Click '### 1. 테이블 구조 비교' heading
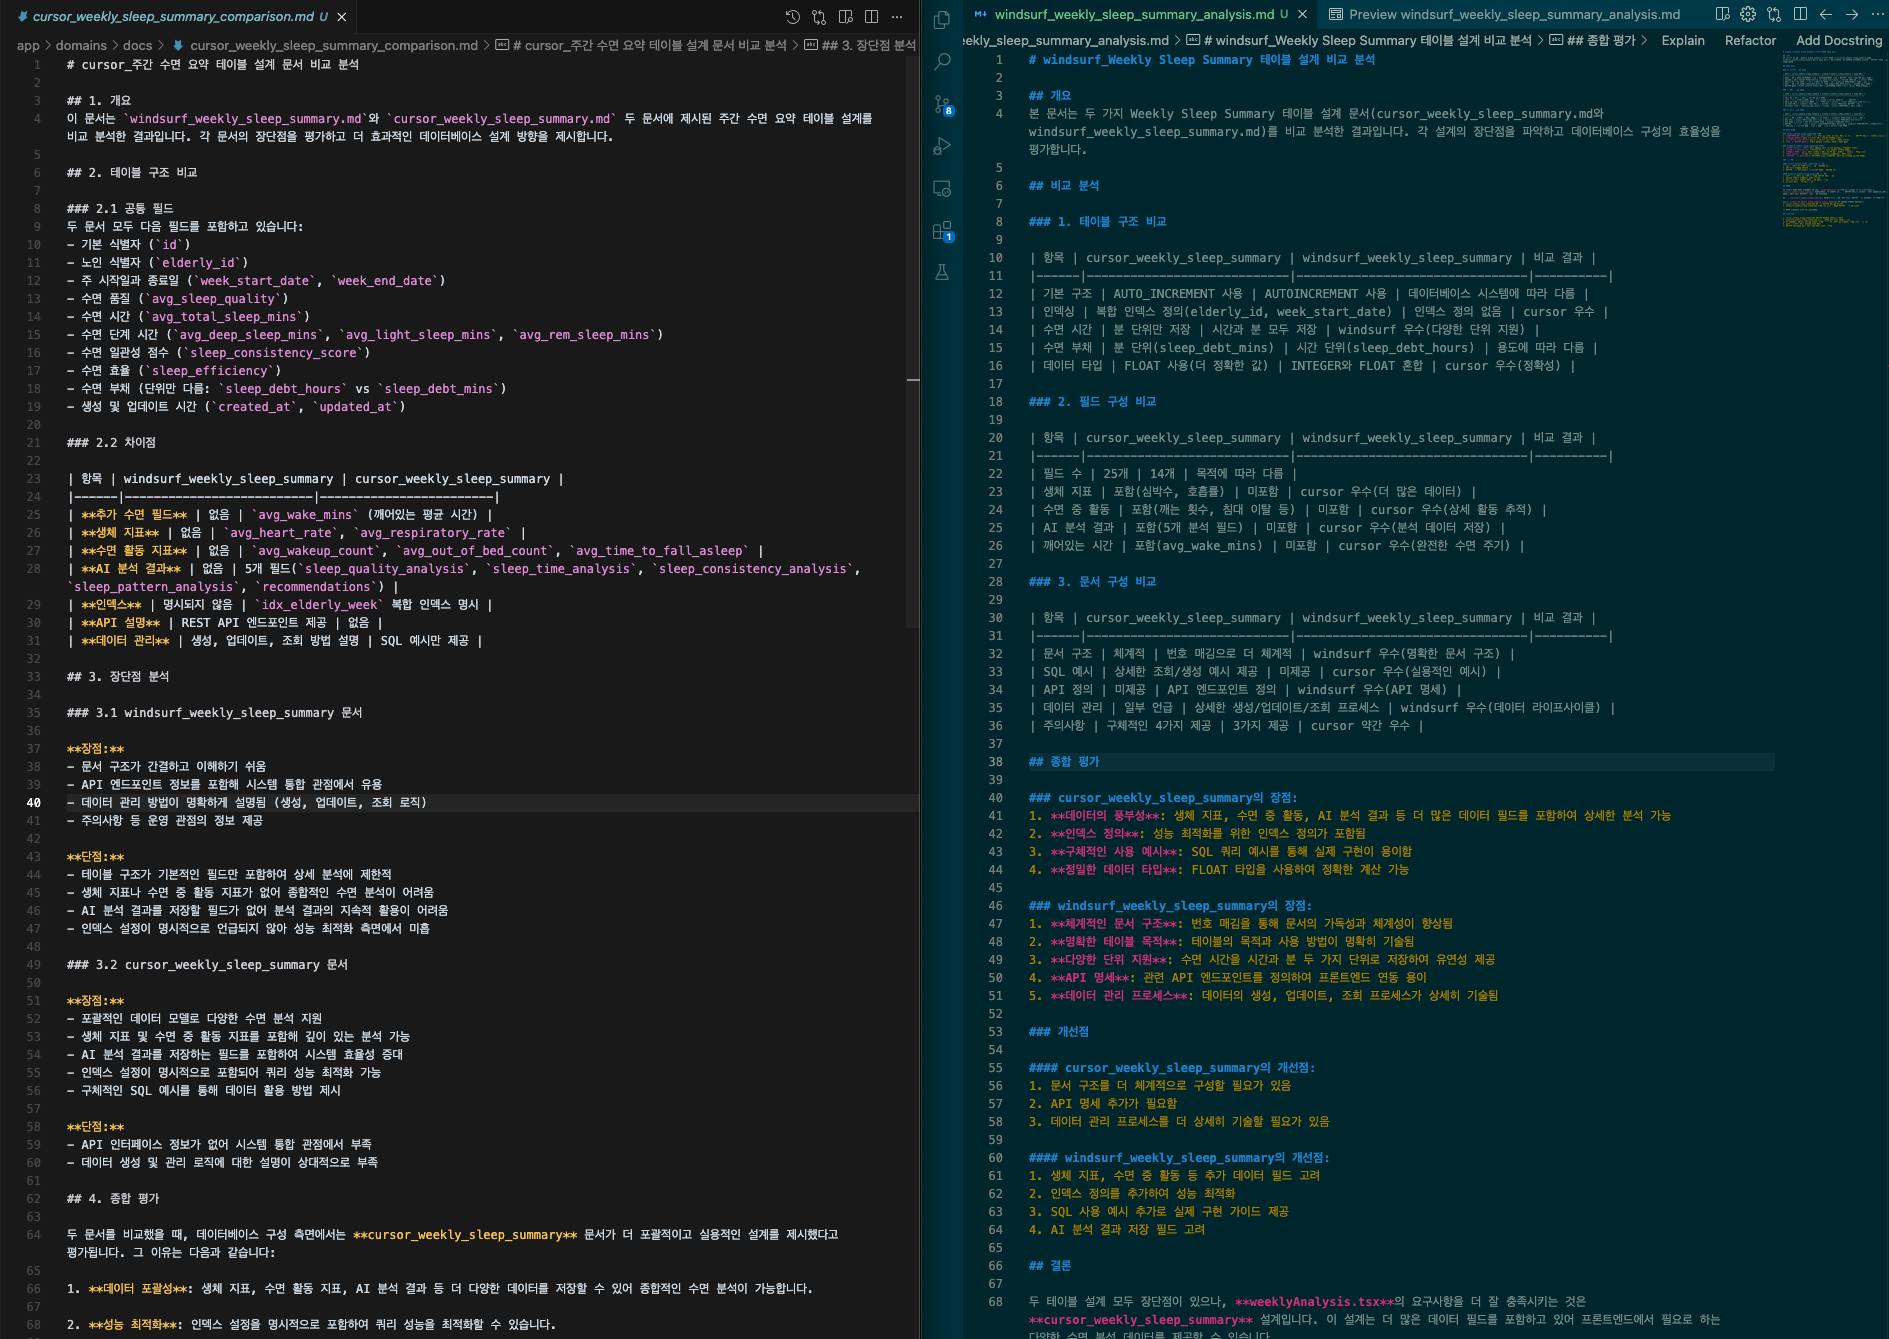Viewport: 1889px width, 1339px height. point(1098,221)
